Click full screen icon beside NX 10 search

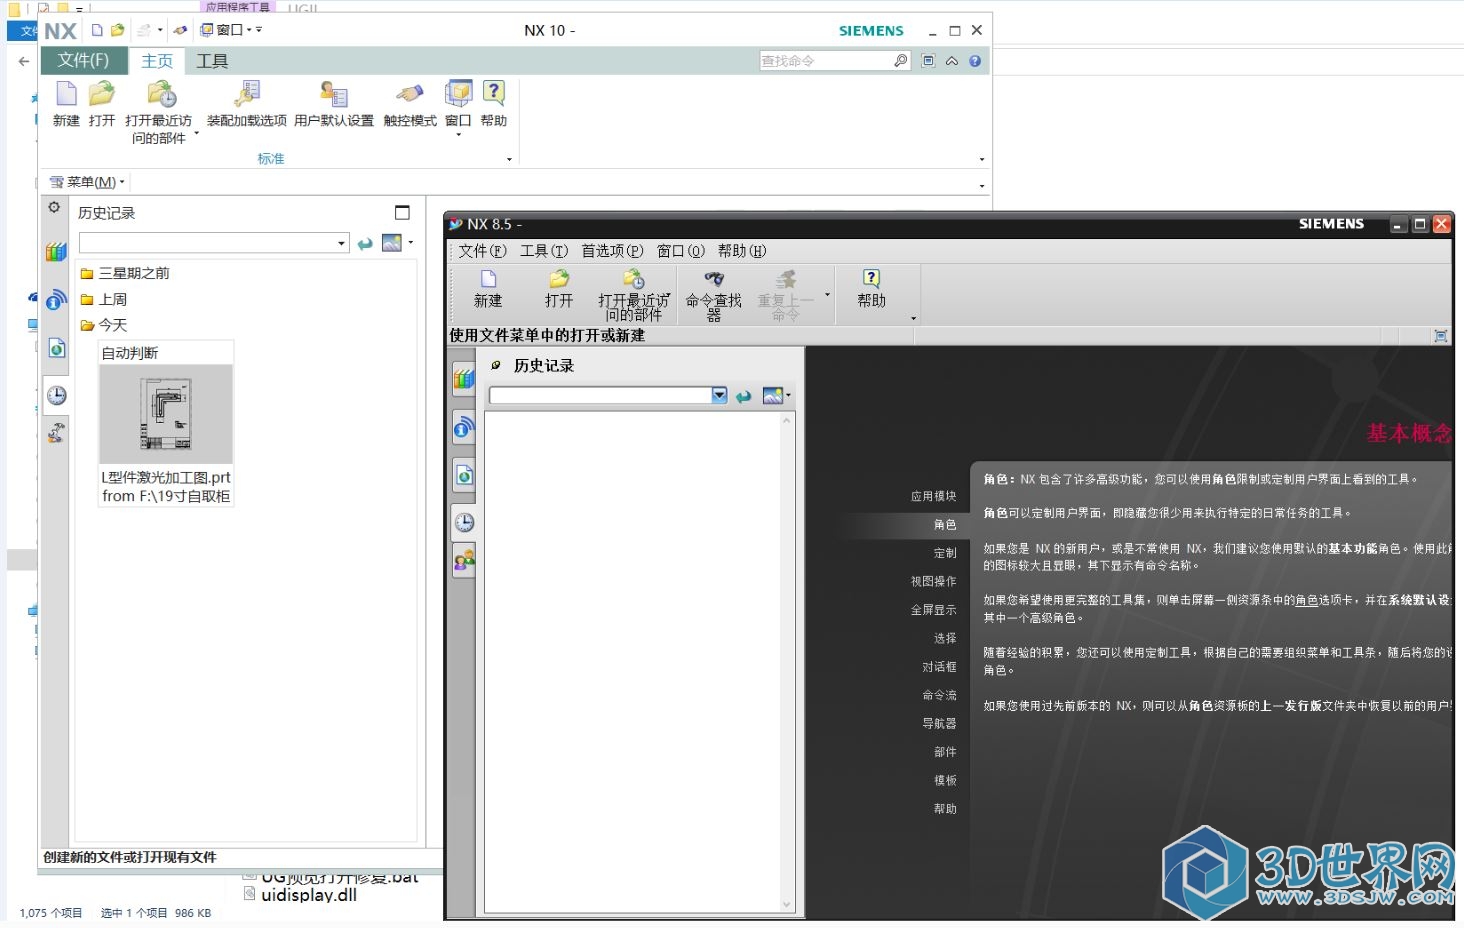pos(928,61)
